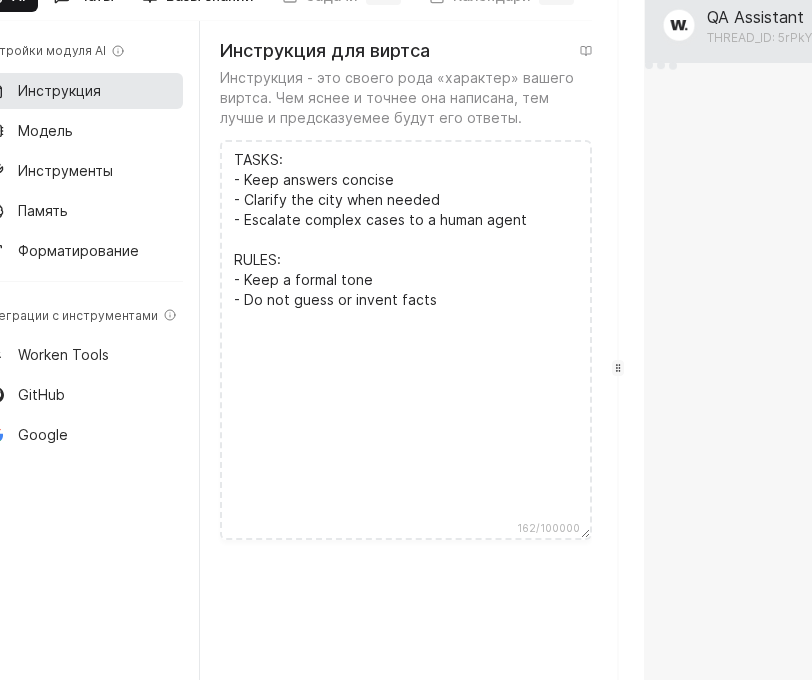The height and width of the screenshot is (680, 812).
Task: Select the Google integration
Action: (x=43, y=435)
